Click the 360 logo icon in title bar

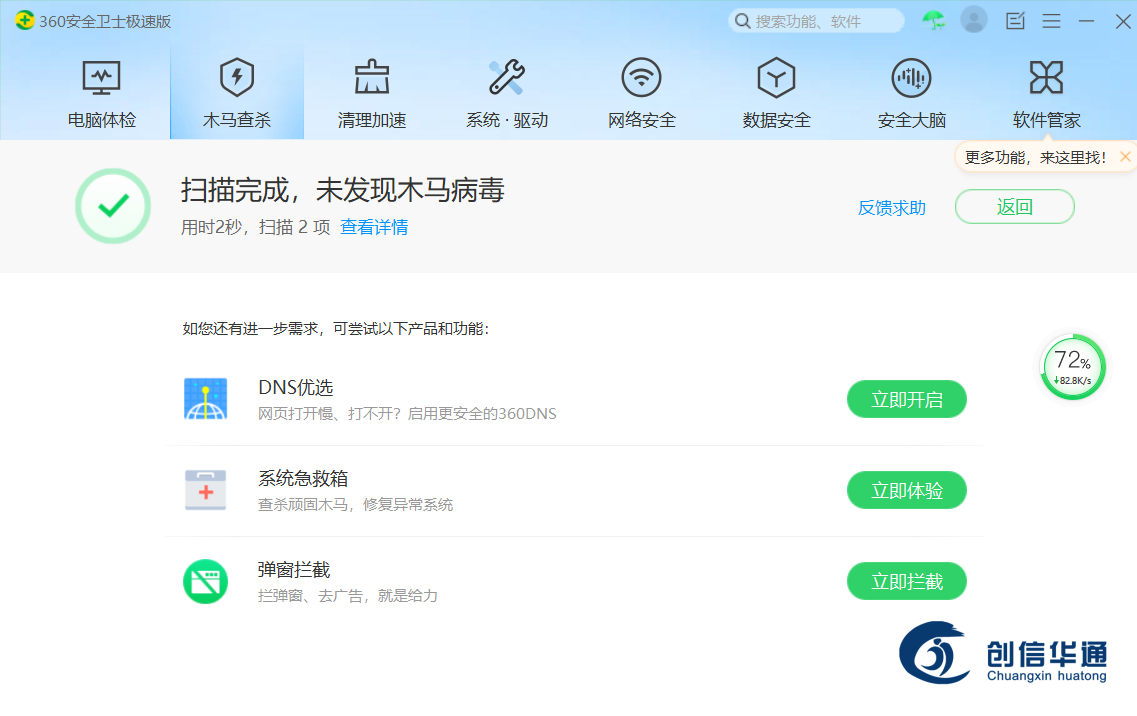pyautogui.click(x=25, y=20)
